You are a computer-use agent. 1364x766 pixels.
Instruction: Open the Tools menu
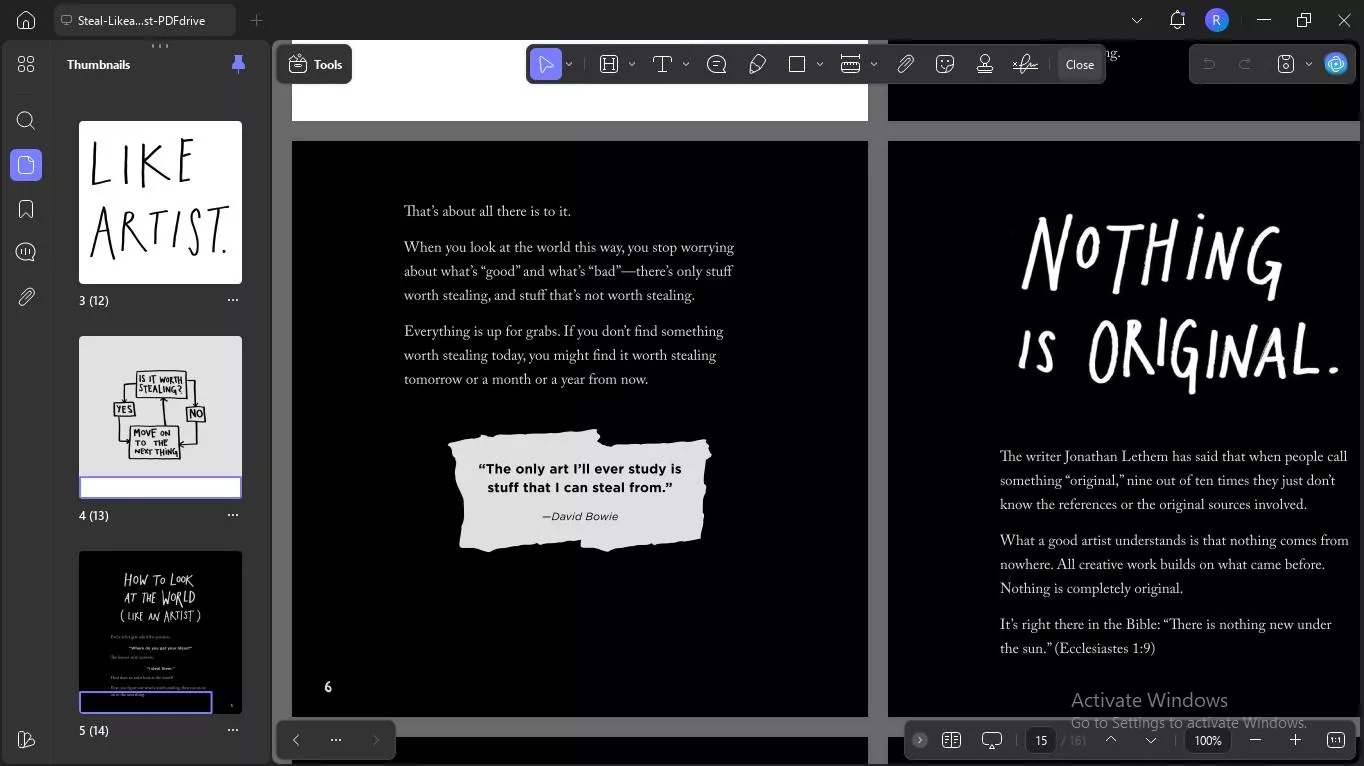[x=315, y=65]
